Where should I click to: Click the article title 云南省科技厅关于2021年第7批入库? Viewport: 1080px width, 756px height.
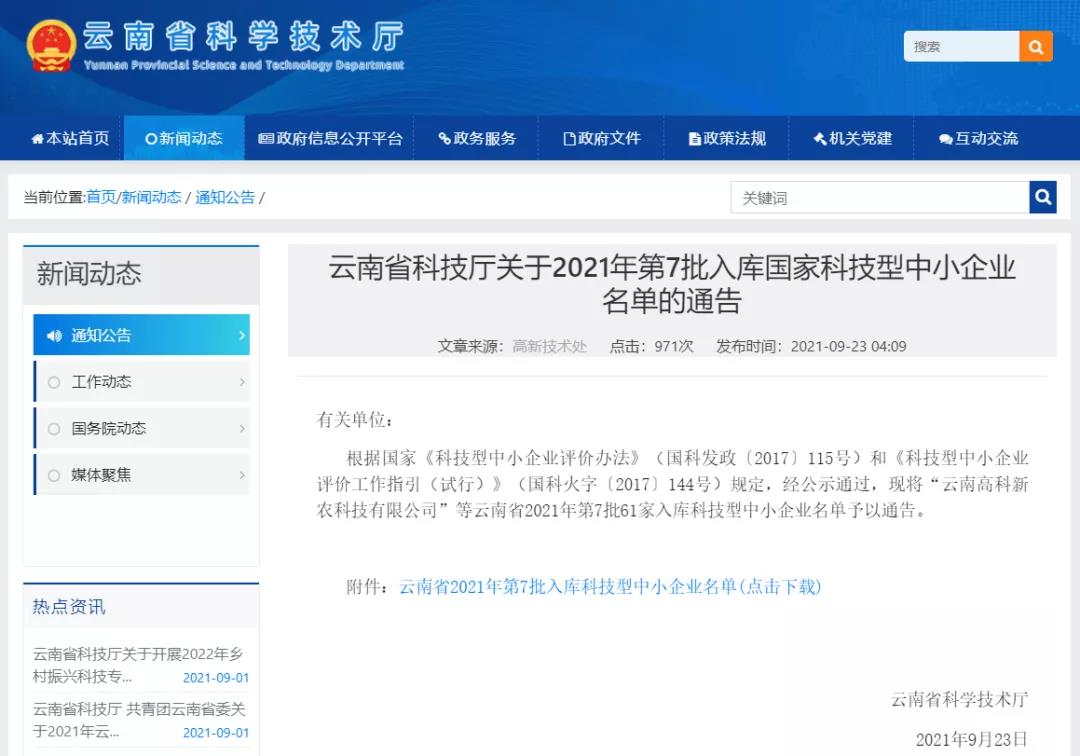click(672, 284)
